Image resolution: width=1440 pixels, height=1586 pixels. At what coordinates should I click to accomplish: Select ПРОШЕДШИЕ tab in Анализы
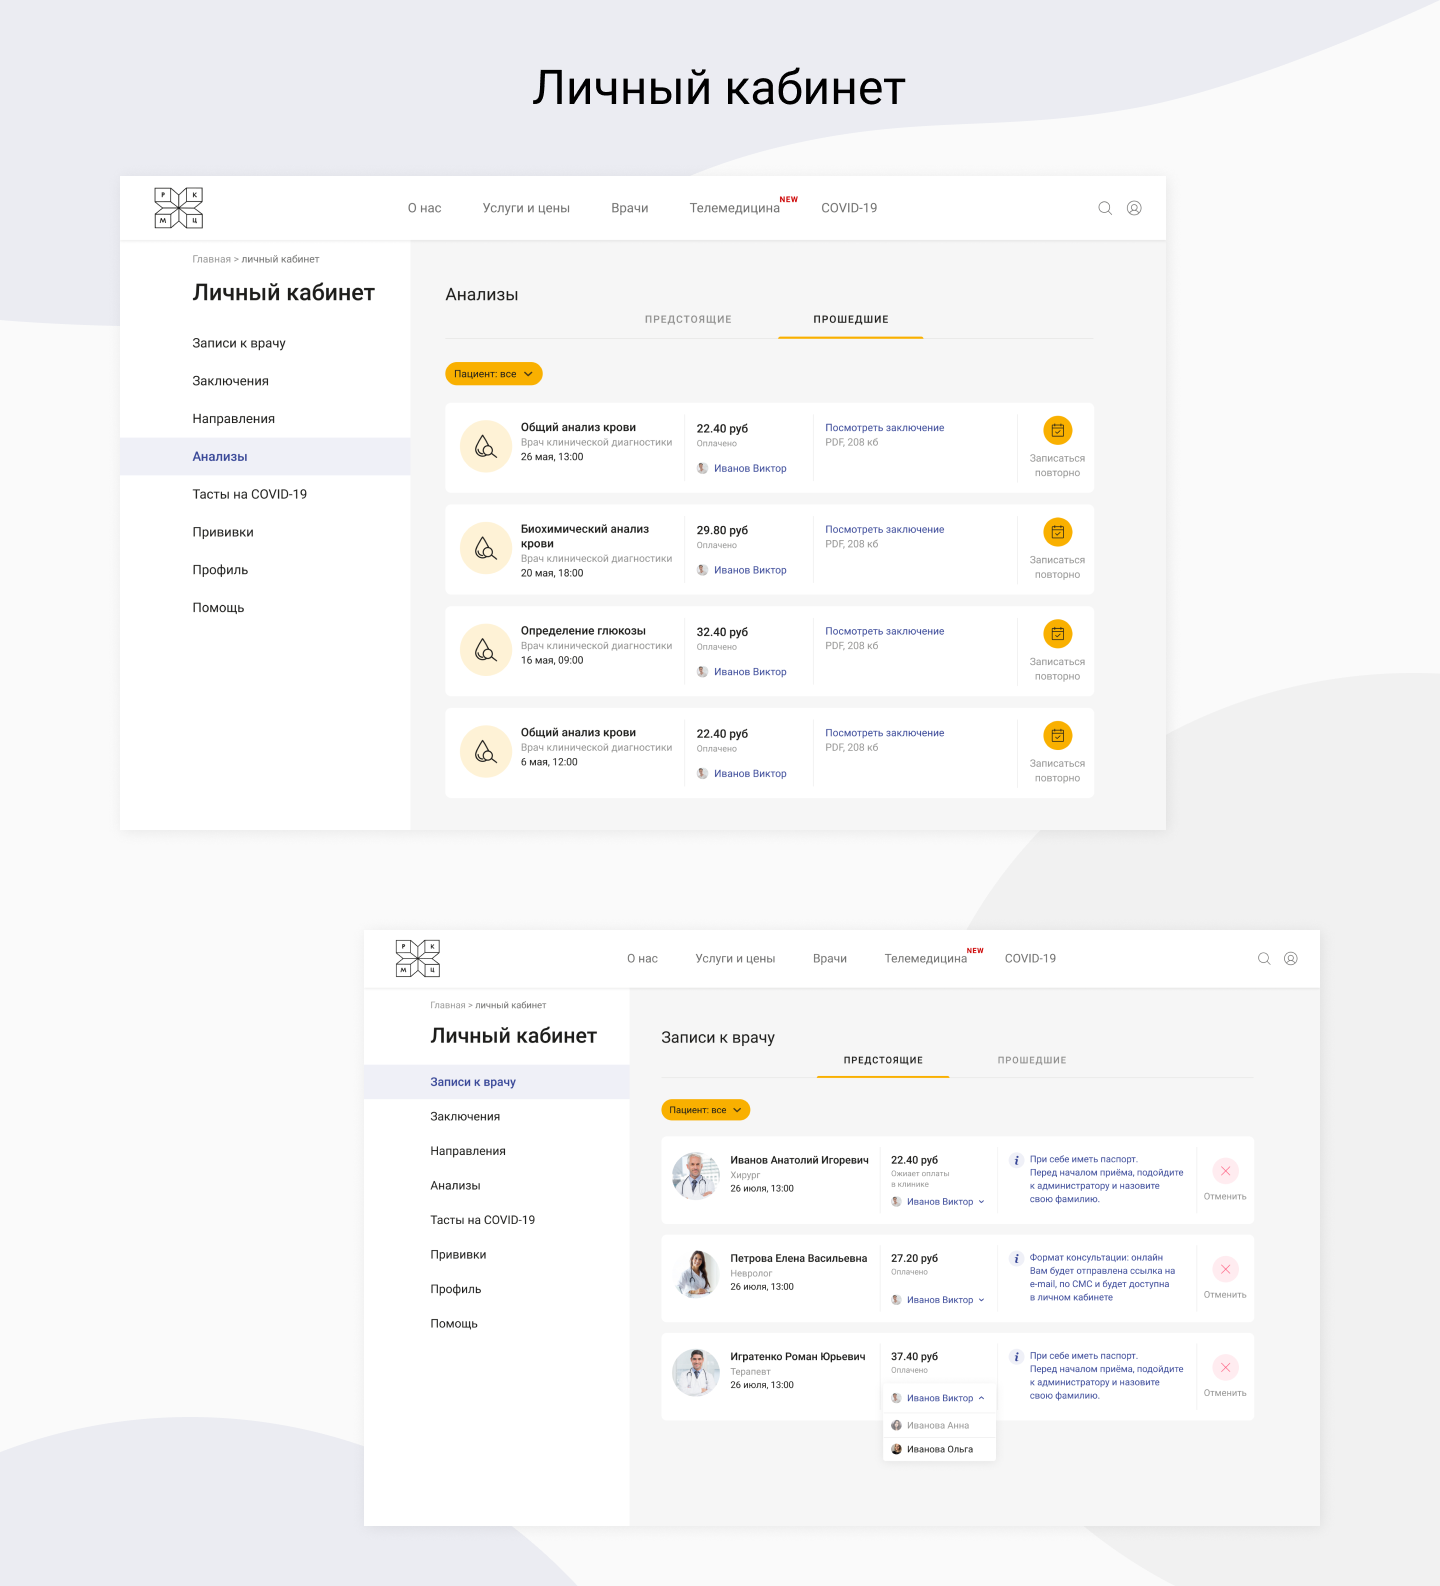pos(851,320)
